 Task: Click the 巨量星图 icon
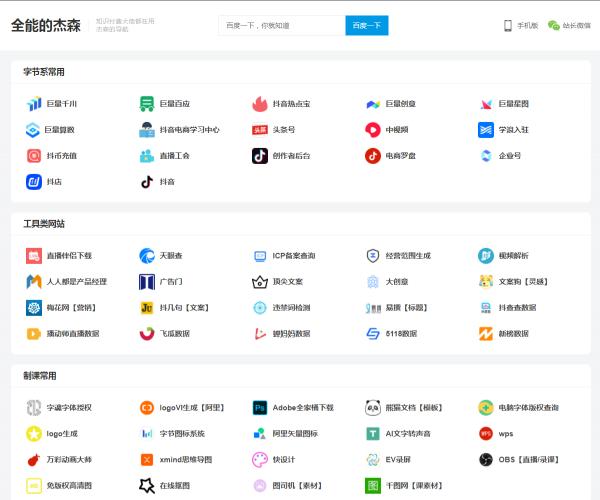tap(486, 104)
